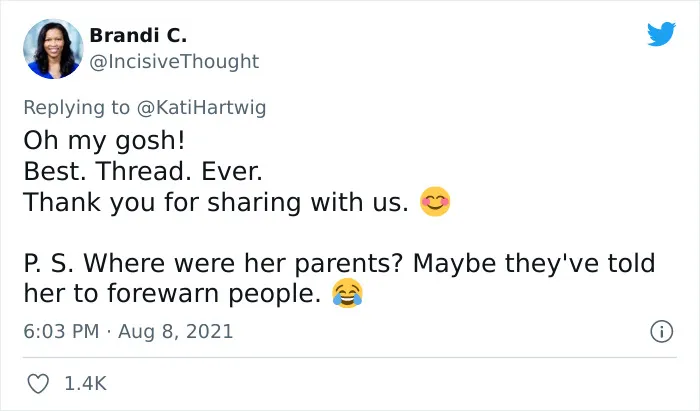Click 'Thank you for sharing with us.'
This screenshot has width=700, height=411.
click(216, 202)
